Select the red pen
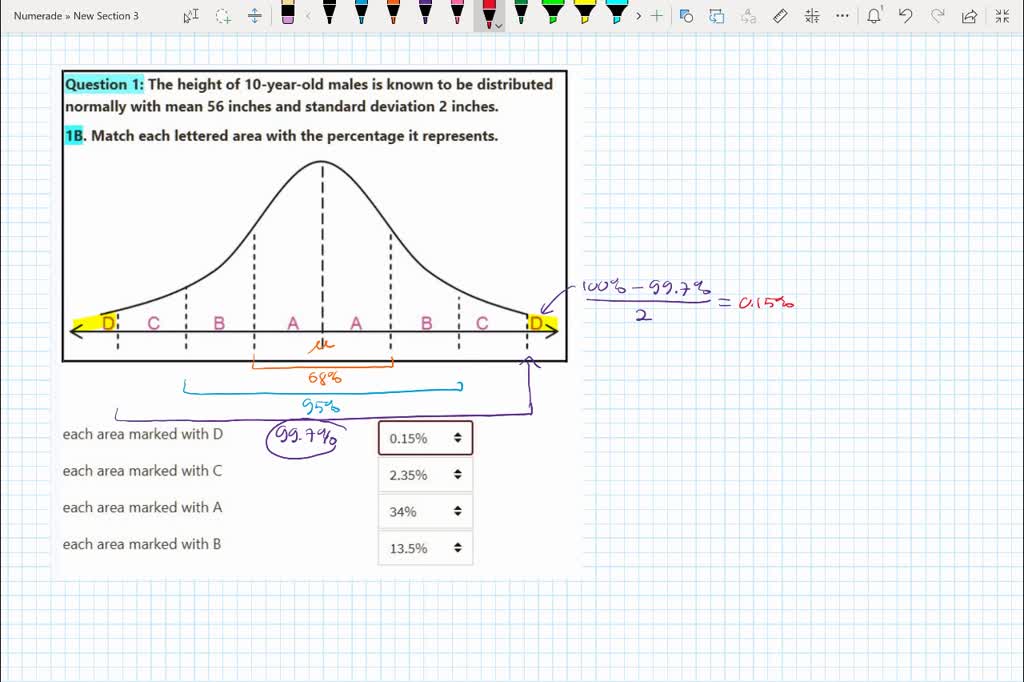1024x682 pixels. point(490,14)
